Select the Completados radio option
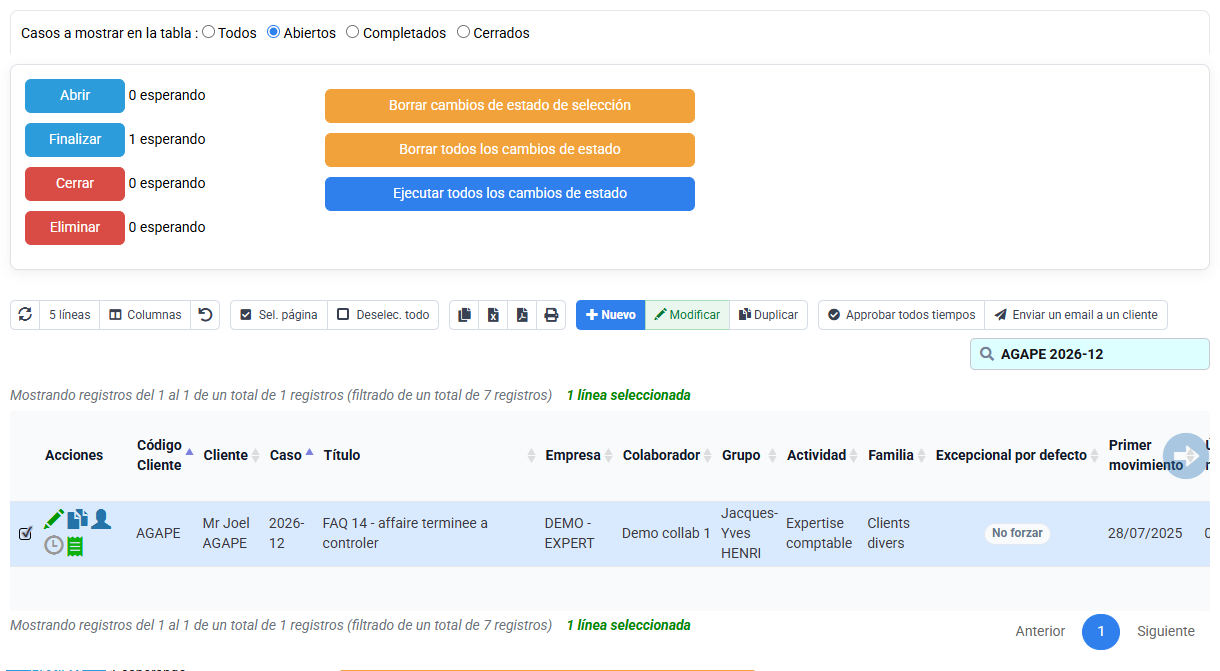The image size is (1220, 671). (353, 32)
